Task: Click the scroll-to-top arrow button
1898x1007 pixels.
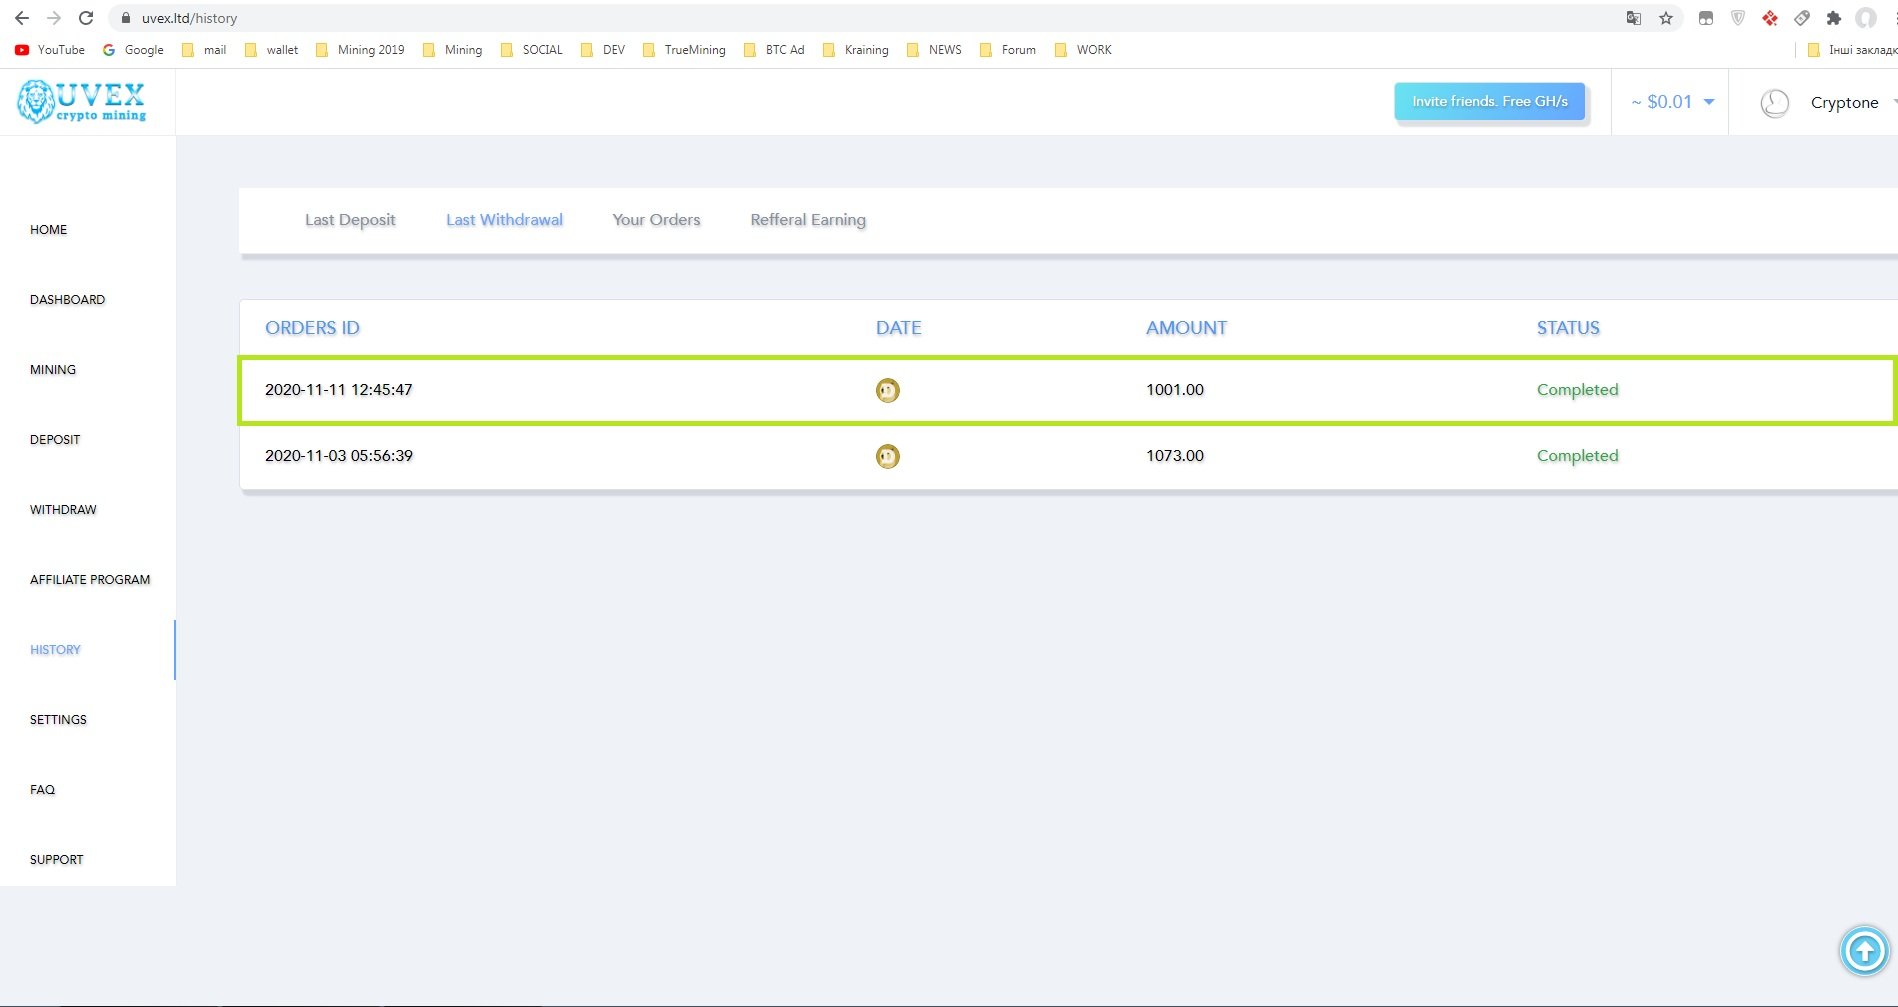Action: tap(1864, 951)
